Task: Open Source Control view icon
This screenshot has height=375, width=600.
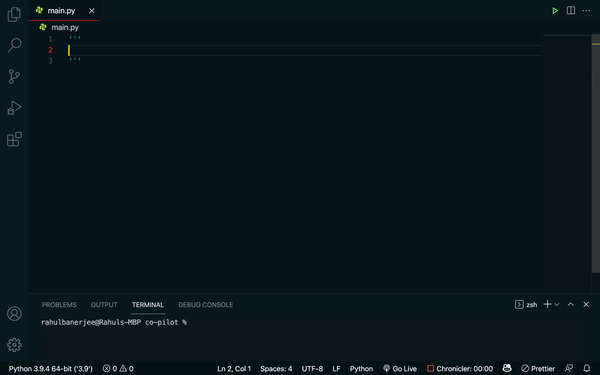Action: tap(14, 77)
